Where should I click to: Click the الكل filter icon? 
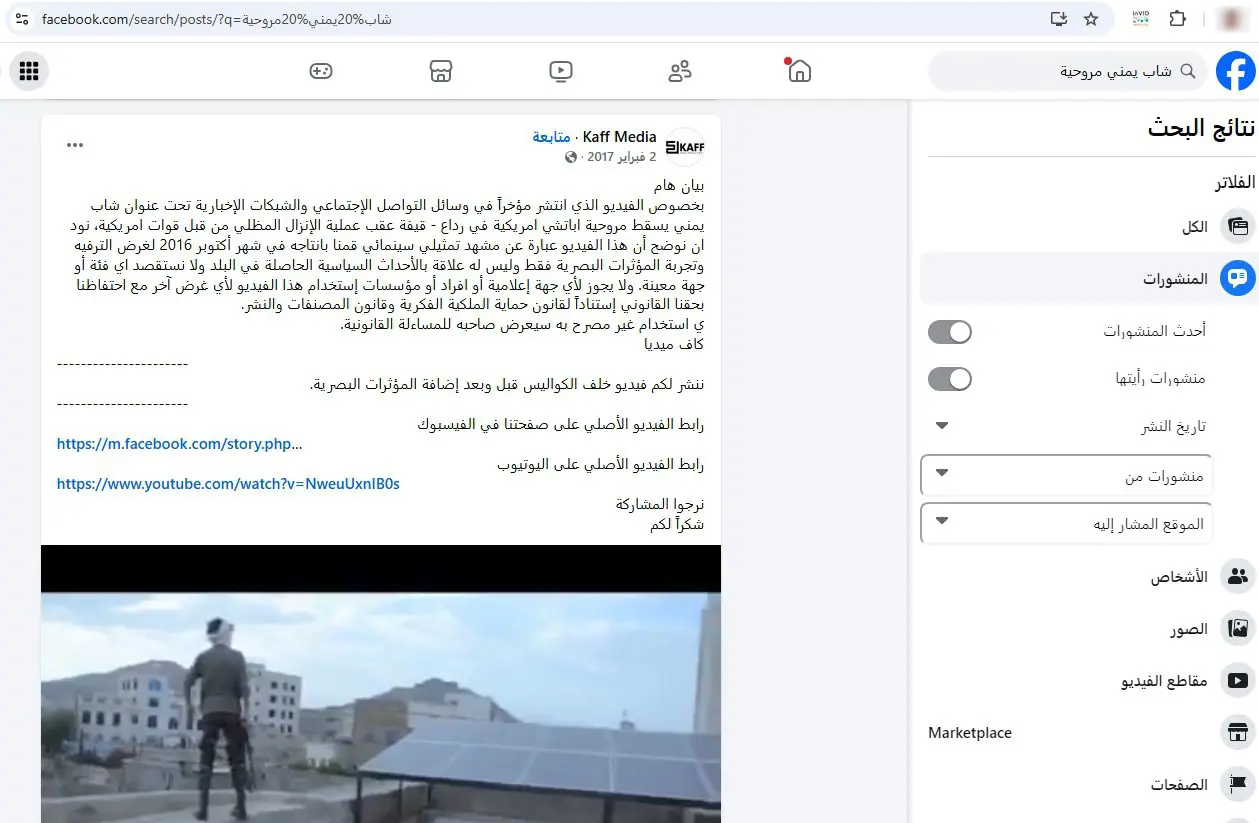[x=1238, y=227]
